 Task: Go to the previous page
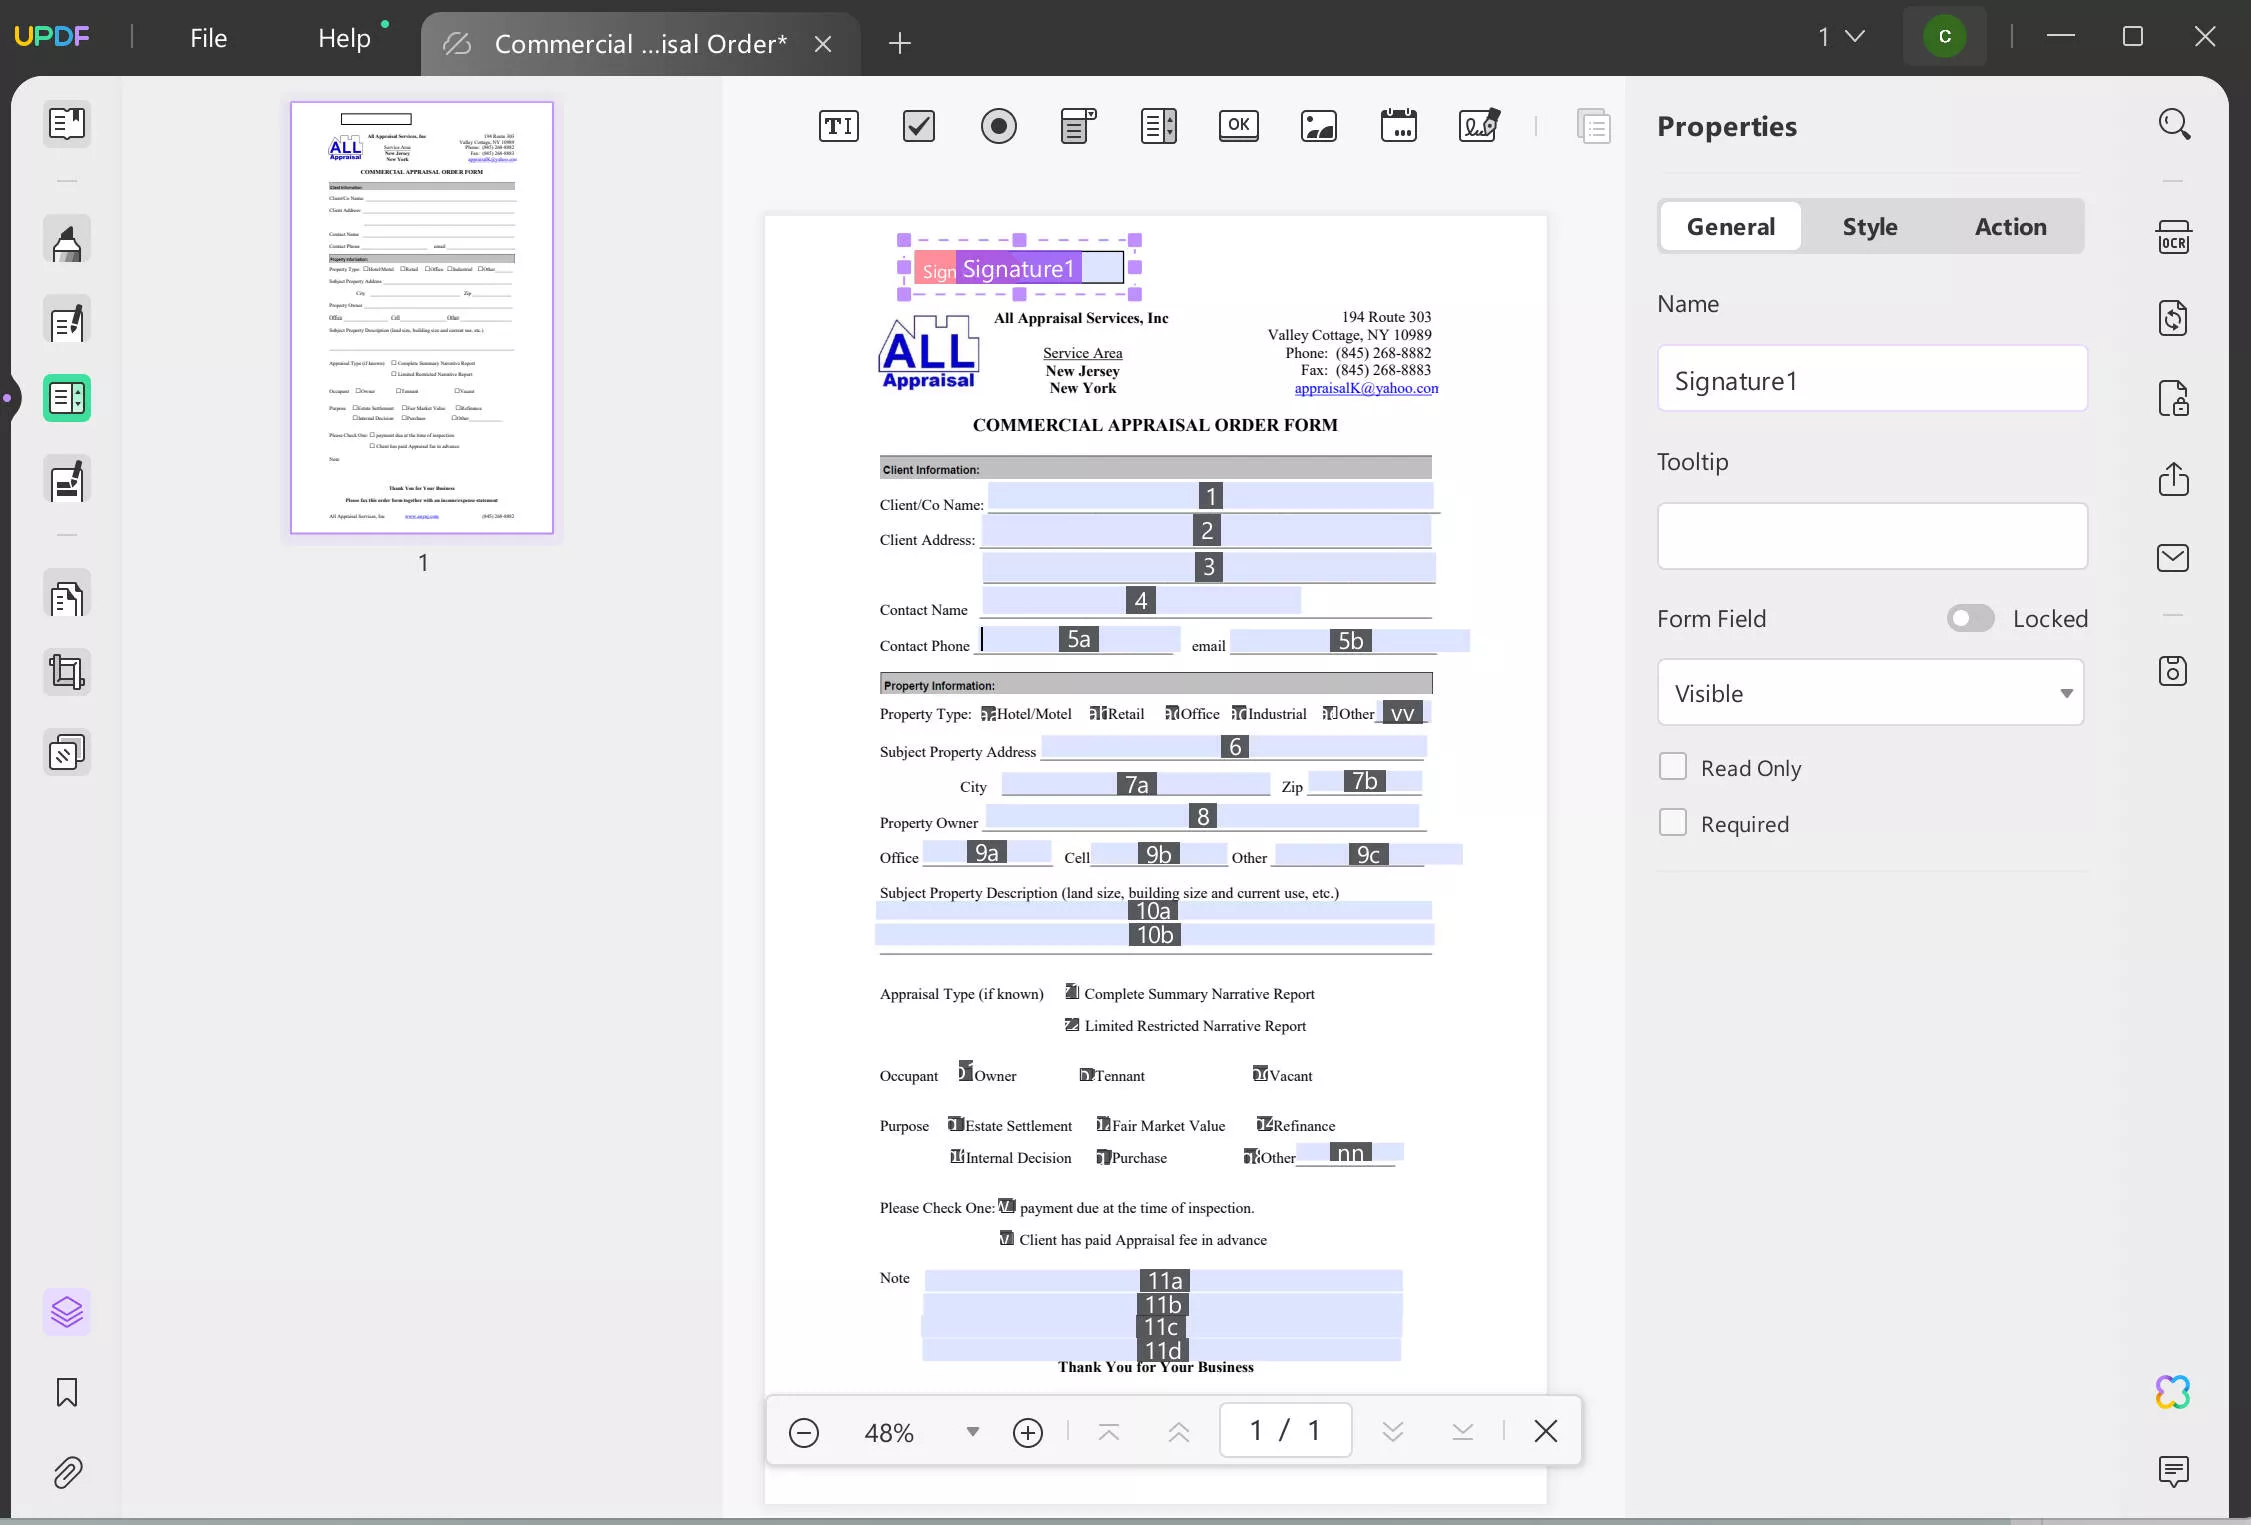[1178, 1432]
